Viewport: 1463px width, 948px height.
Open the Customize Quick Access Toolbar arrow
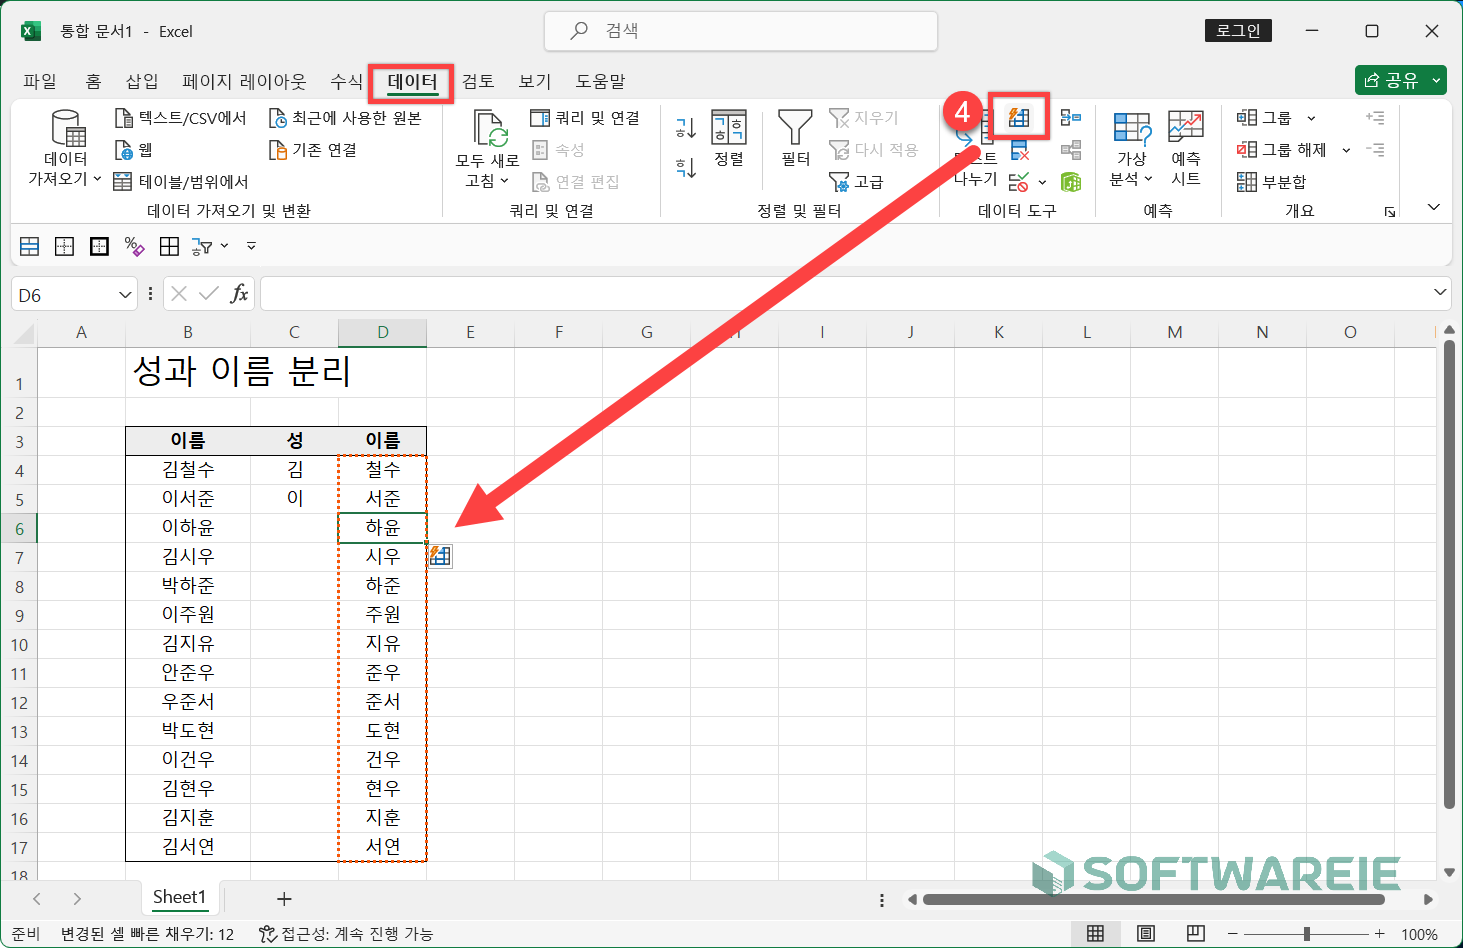pyautogui.click(x=251, y=246)
